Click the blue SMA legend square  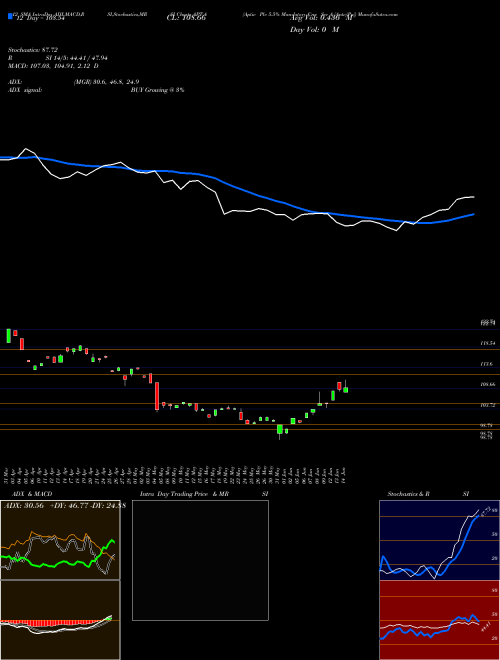click(10, 16)
